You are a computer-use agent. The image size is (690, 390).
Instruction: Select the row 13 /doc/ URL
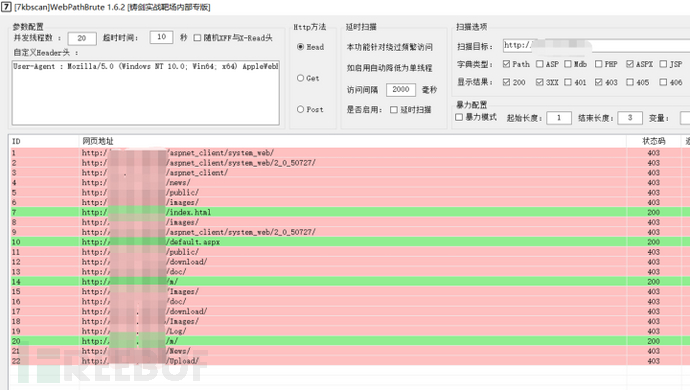pos(134,272)
